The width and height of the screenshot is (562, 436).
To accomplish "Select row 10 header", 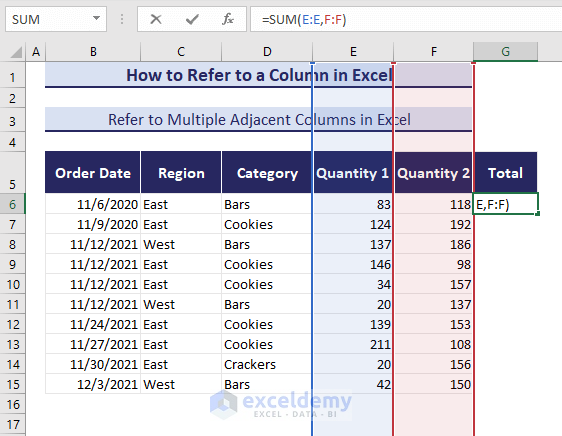I will click(13, 284).
